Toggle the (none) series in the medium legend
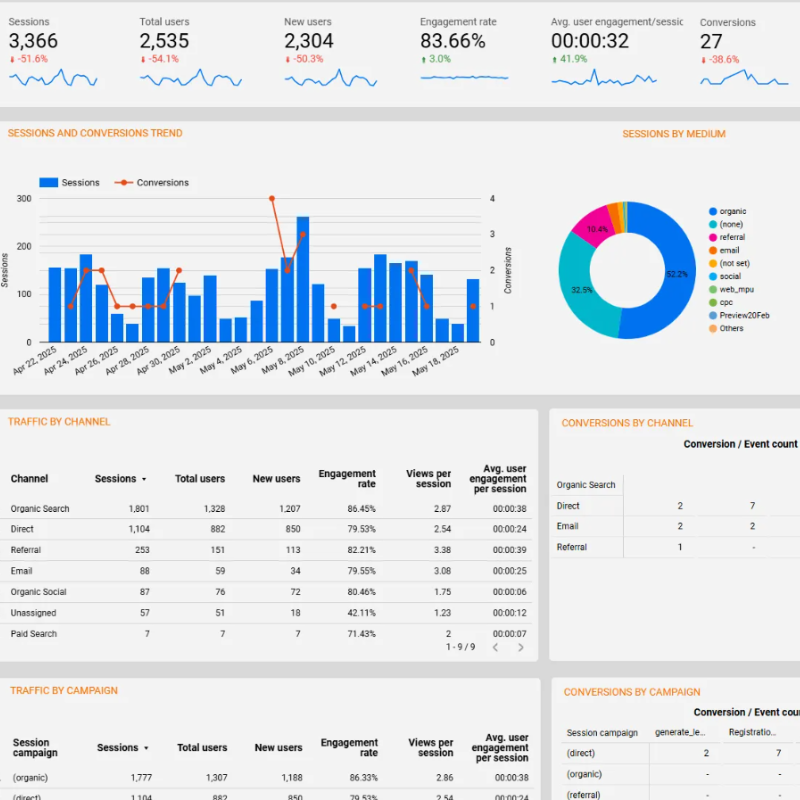 [711, 224]
